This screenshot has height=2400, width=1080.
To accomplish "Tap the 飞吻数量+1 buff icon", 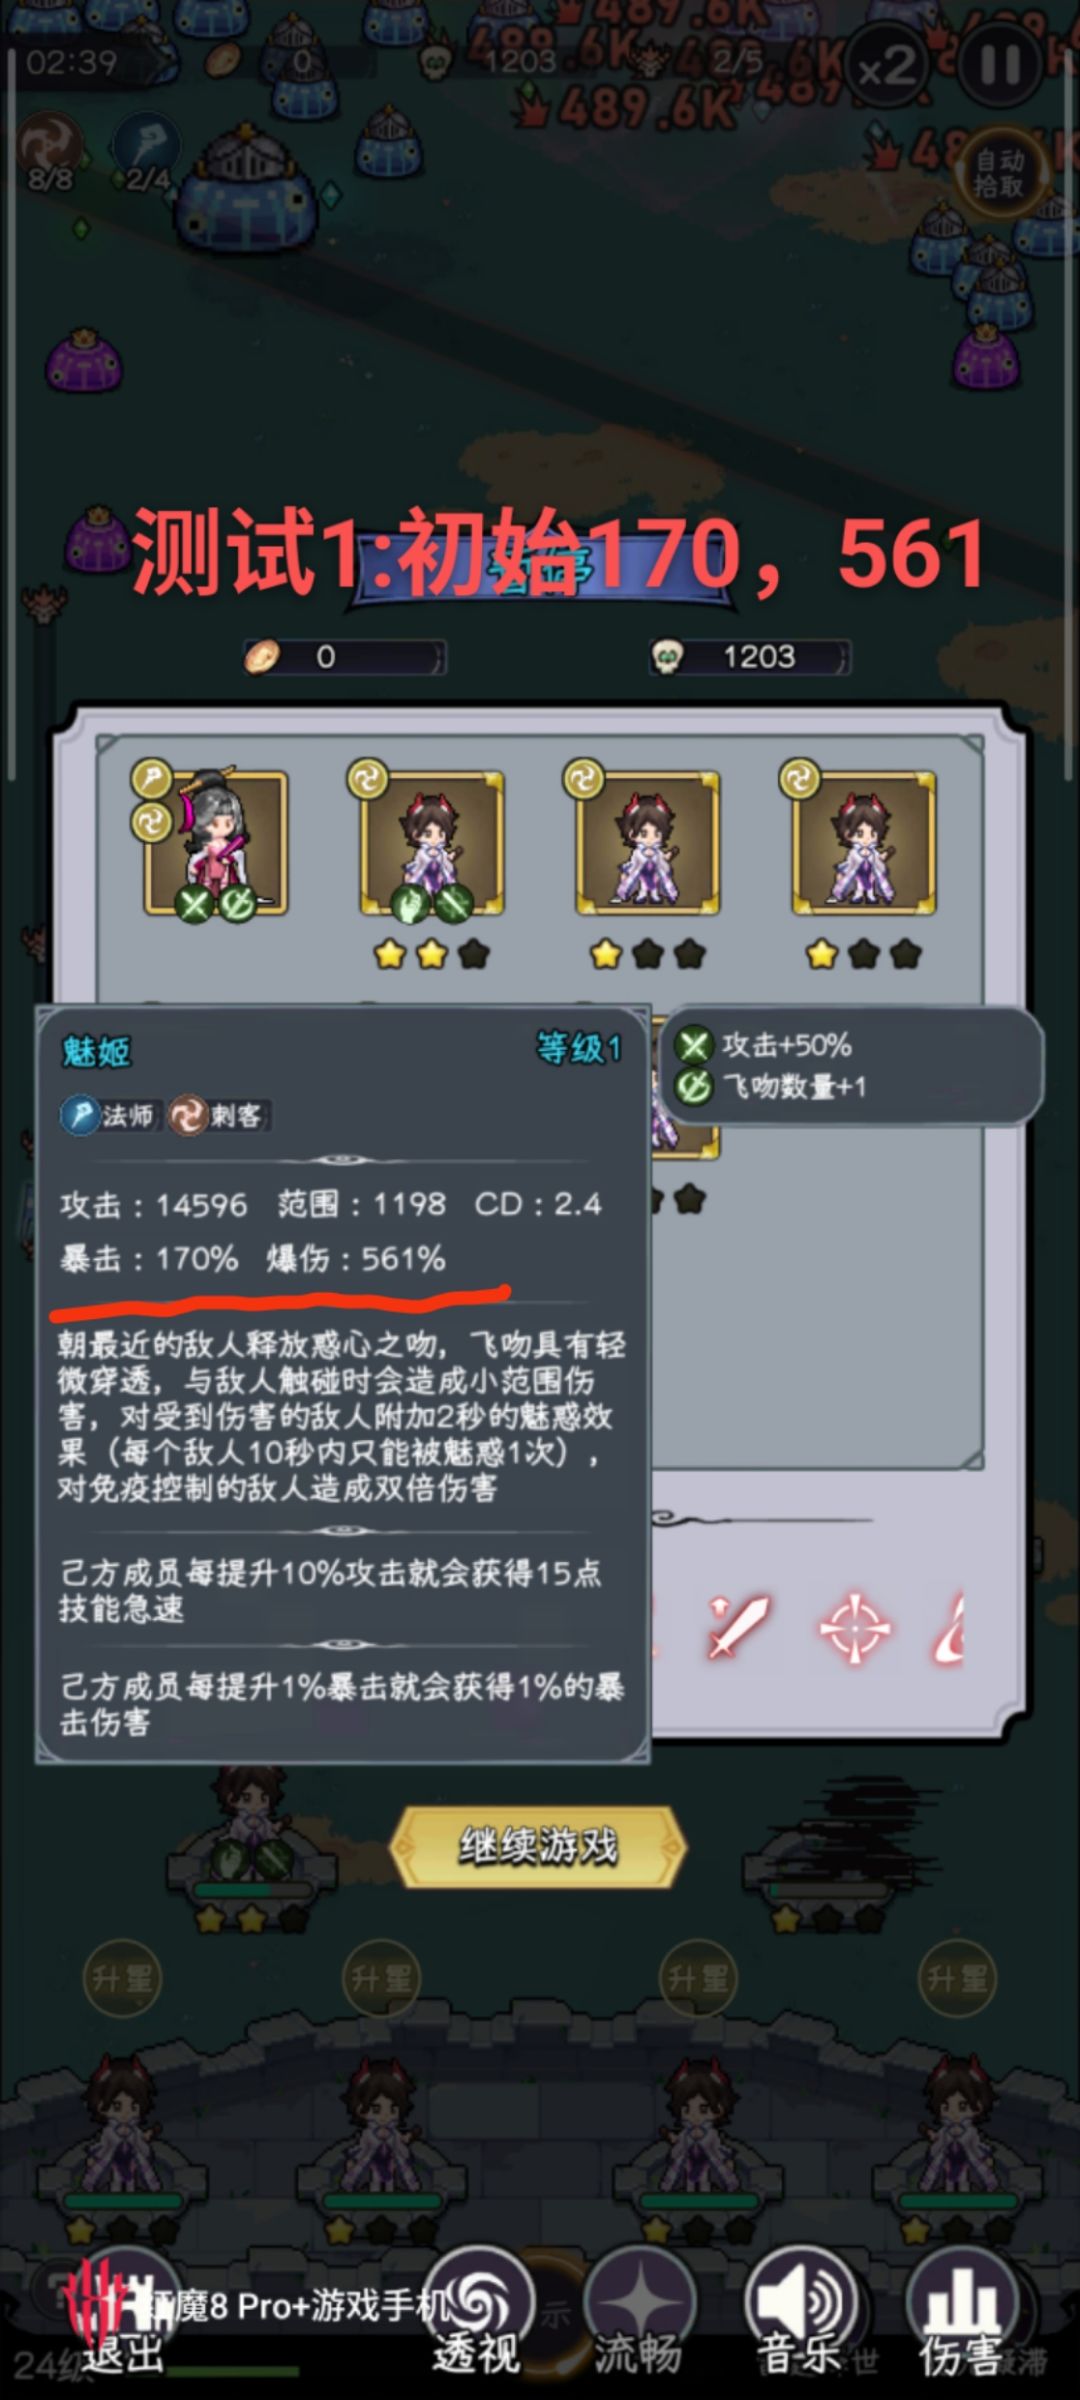I will coord(693,1087).
